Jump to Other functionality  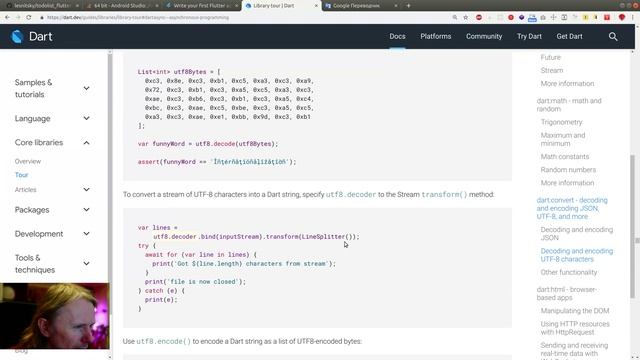pos(569,272)
